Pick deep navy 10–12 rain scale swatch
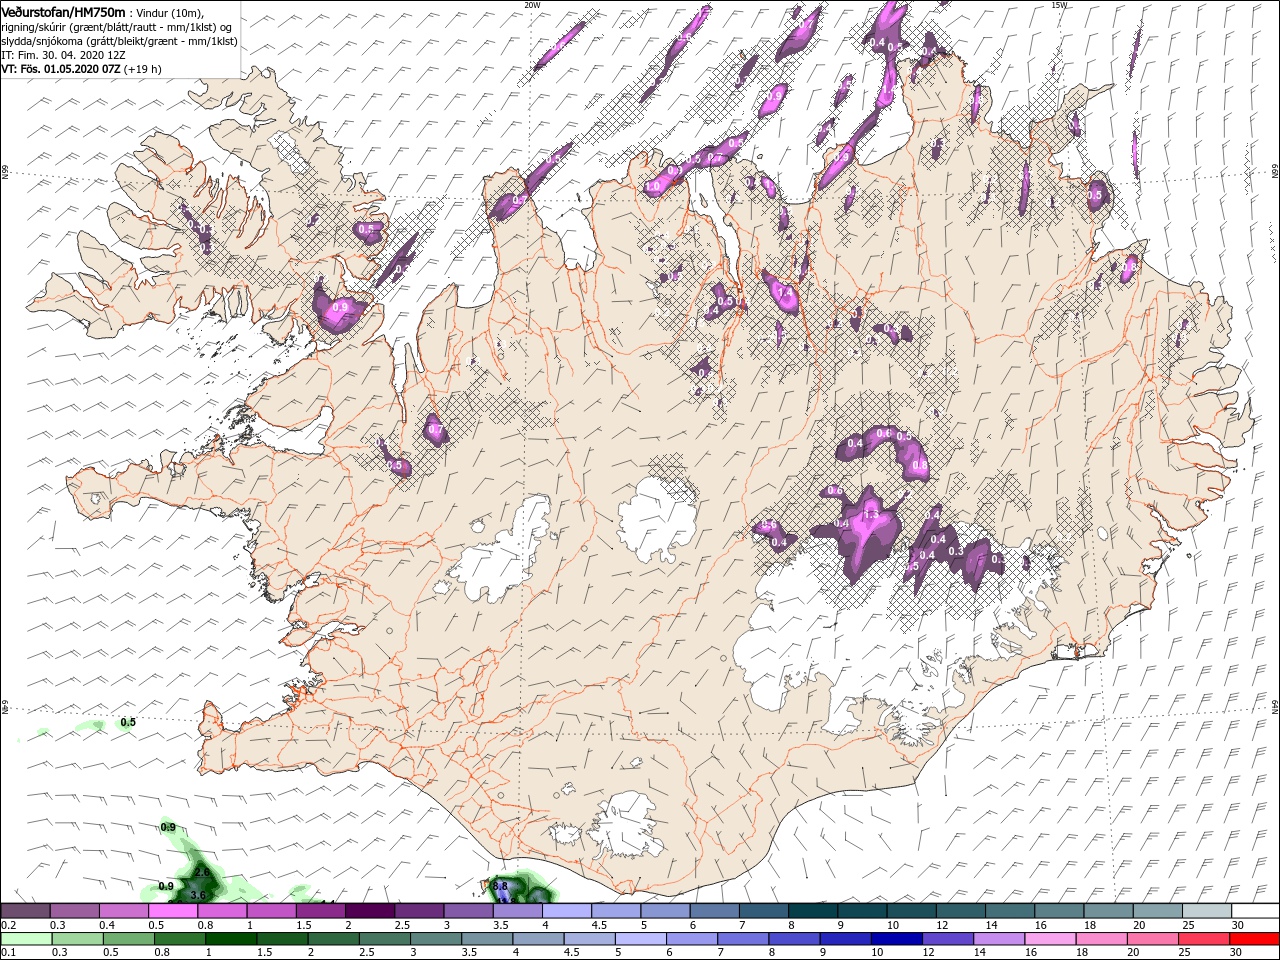 click(895, 938)
